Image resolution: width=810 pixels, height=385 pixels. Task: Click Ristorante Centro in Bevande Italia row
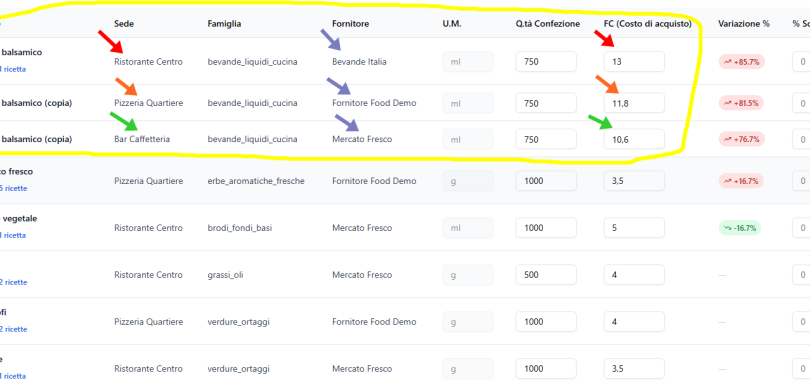(148, 61)
